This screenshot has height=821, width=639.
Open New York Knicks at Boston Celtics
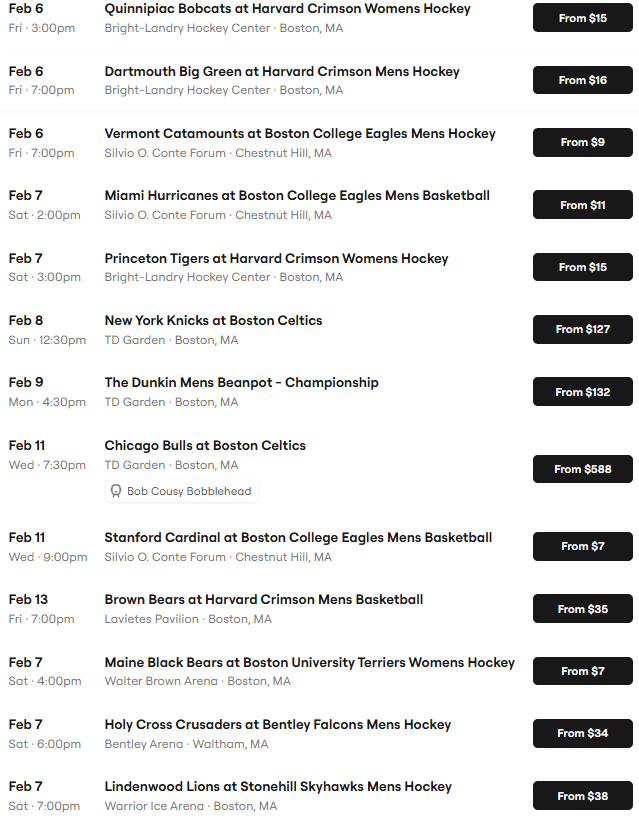point(213,321)
